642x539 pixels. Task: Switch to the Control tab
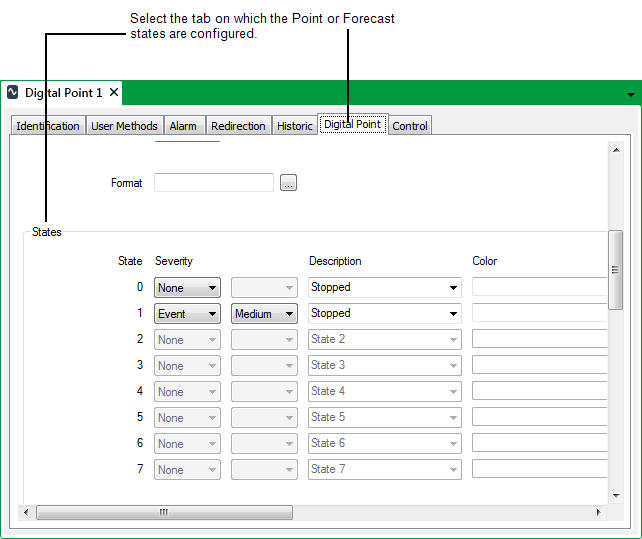pos(410,126)
